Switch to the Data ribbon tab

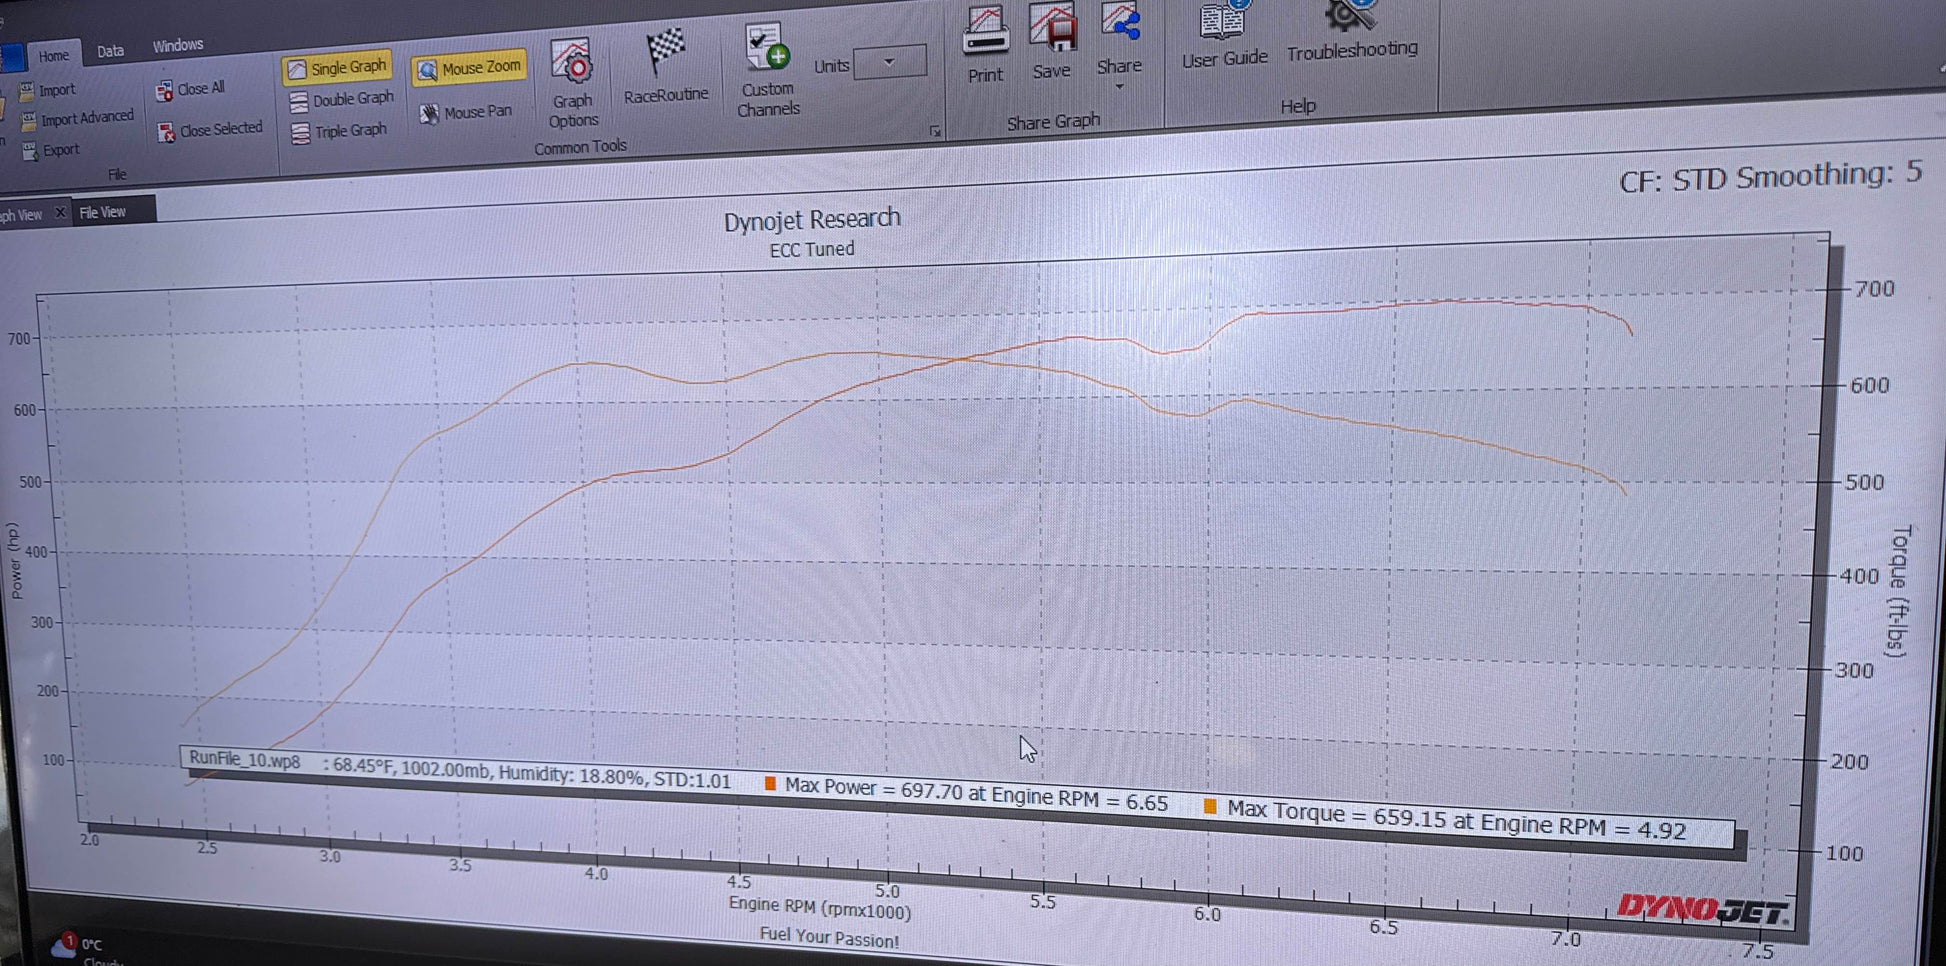coord(110,51)
